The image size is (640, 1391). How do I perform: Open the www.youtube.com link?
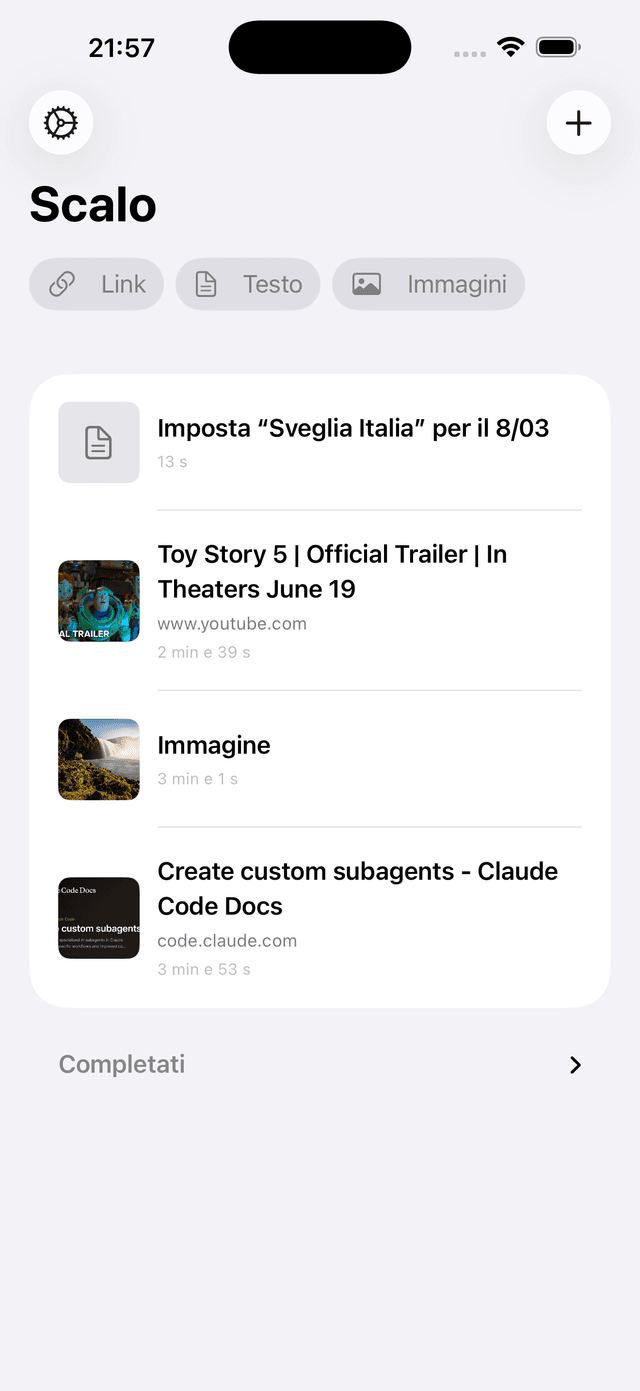pyautogui.click(x=232, y=623)
